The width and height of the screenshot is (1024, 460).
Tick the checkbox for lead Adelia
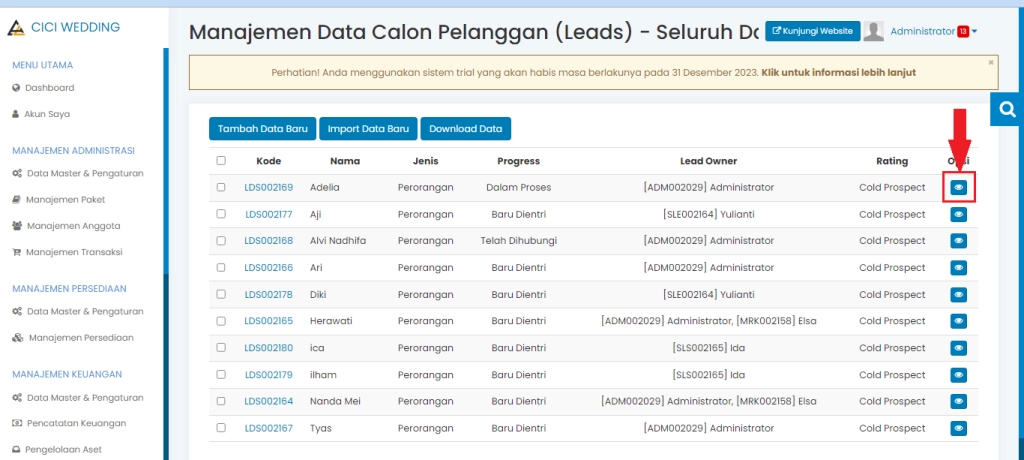(x=221, y=187)
